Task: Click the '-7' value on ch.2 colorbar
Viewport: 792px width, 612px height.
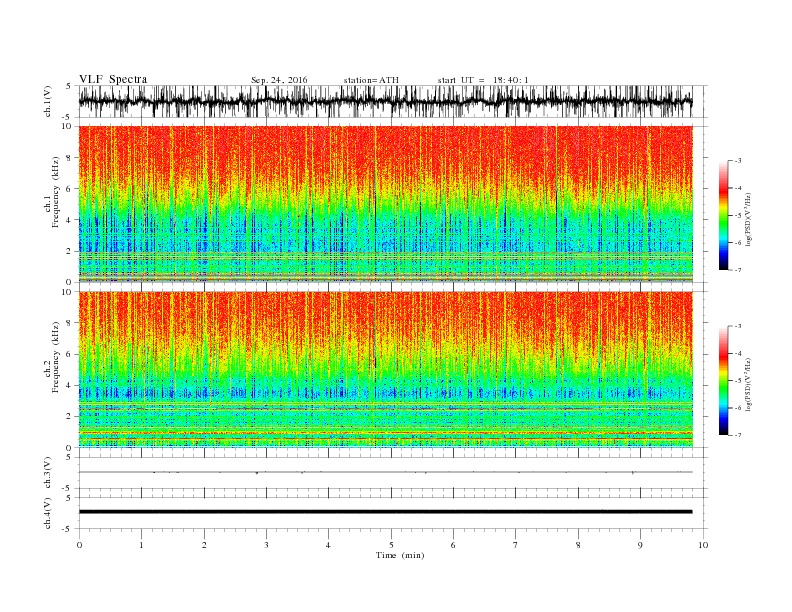Action: 738,435
